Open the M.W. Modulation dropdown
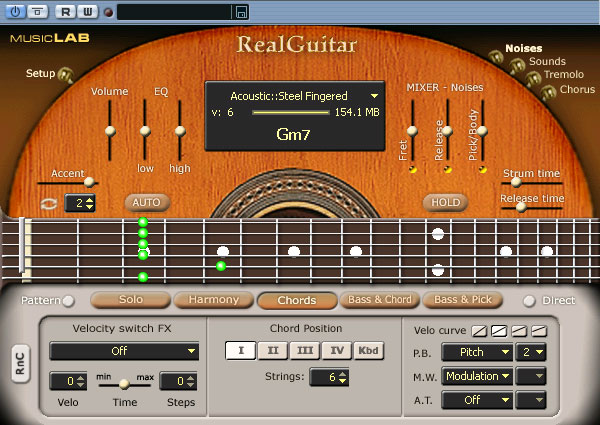 pyautogui.click(x=477, y=376)
